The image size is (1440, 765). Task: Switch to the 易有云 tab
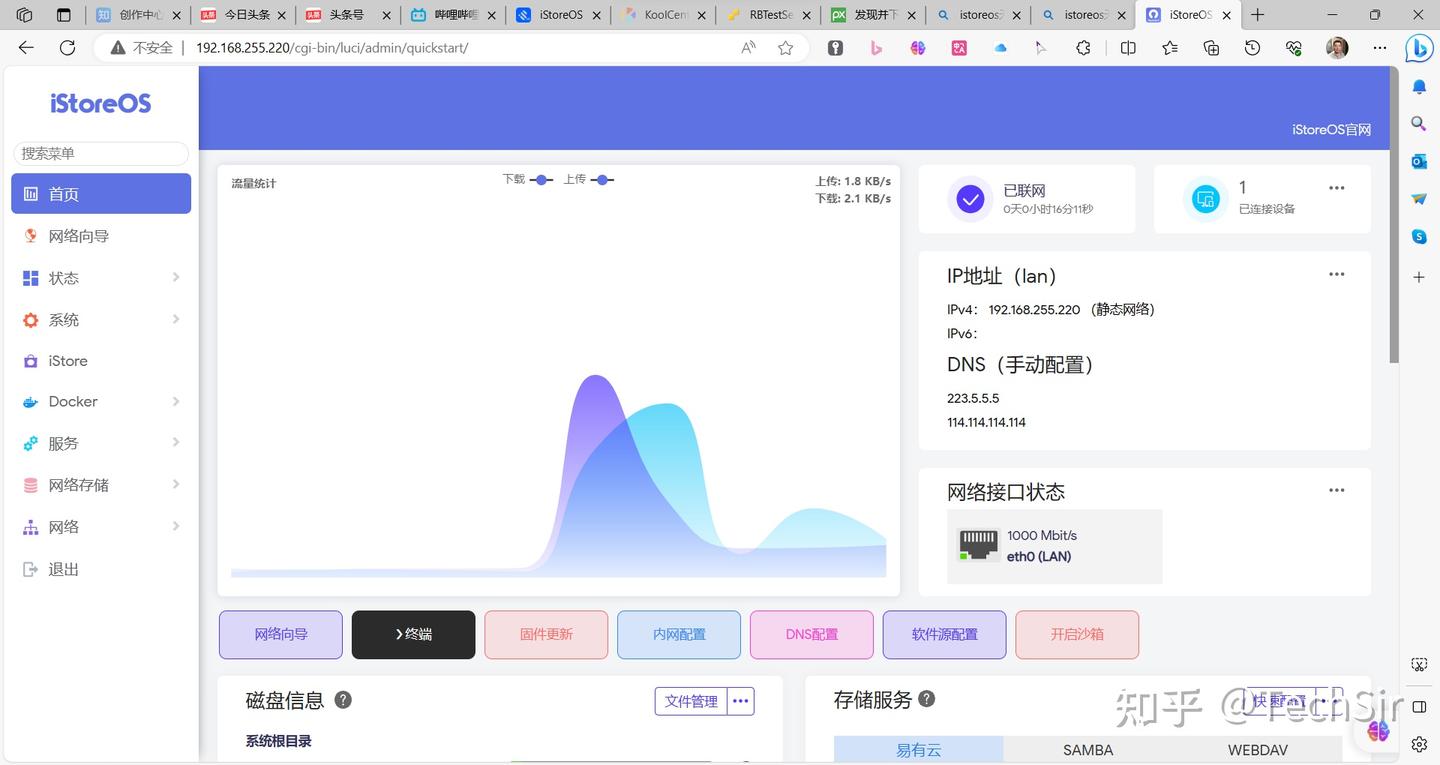(x=919, y=750)
